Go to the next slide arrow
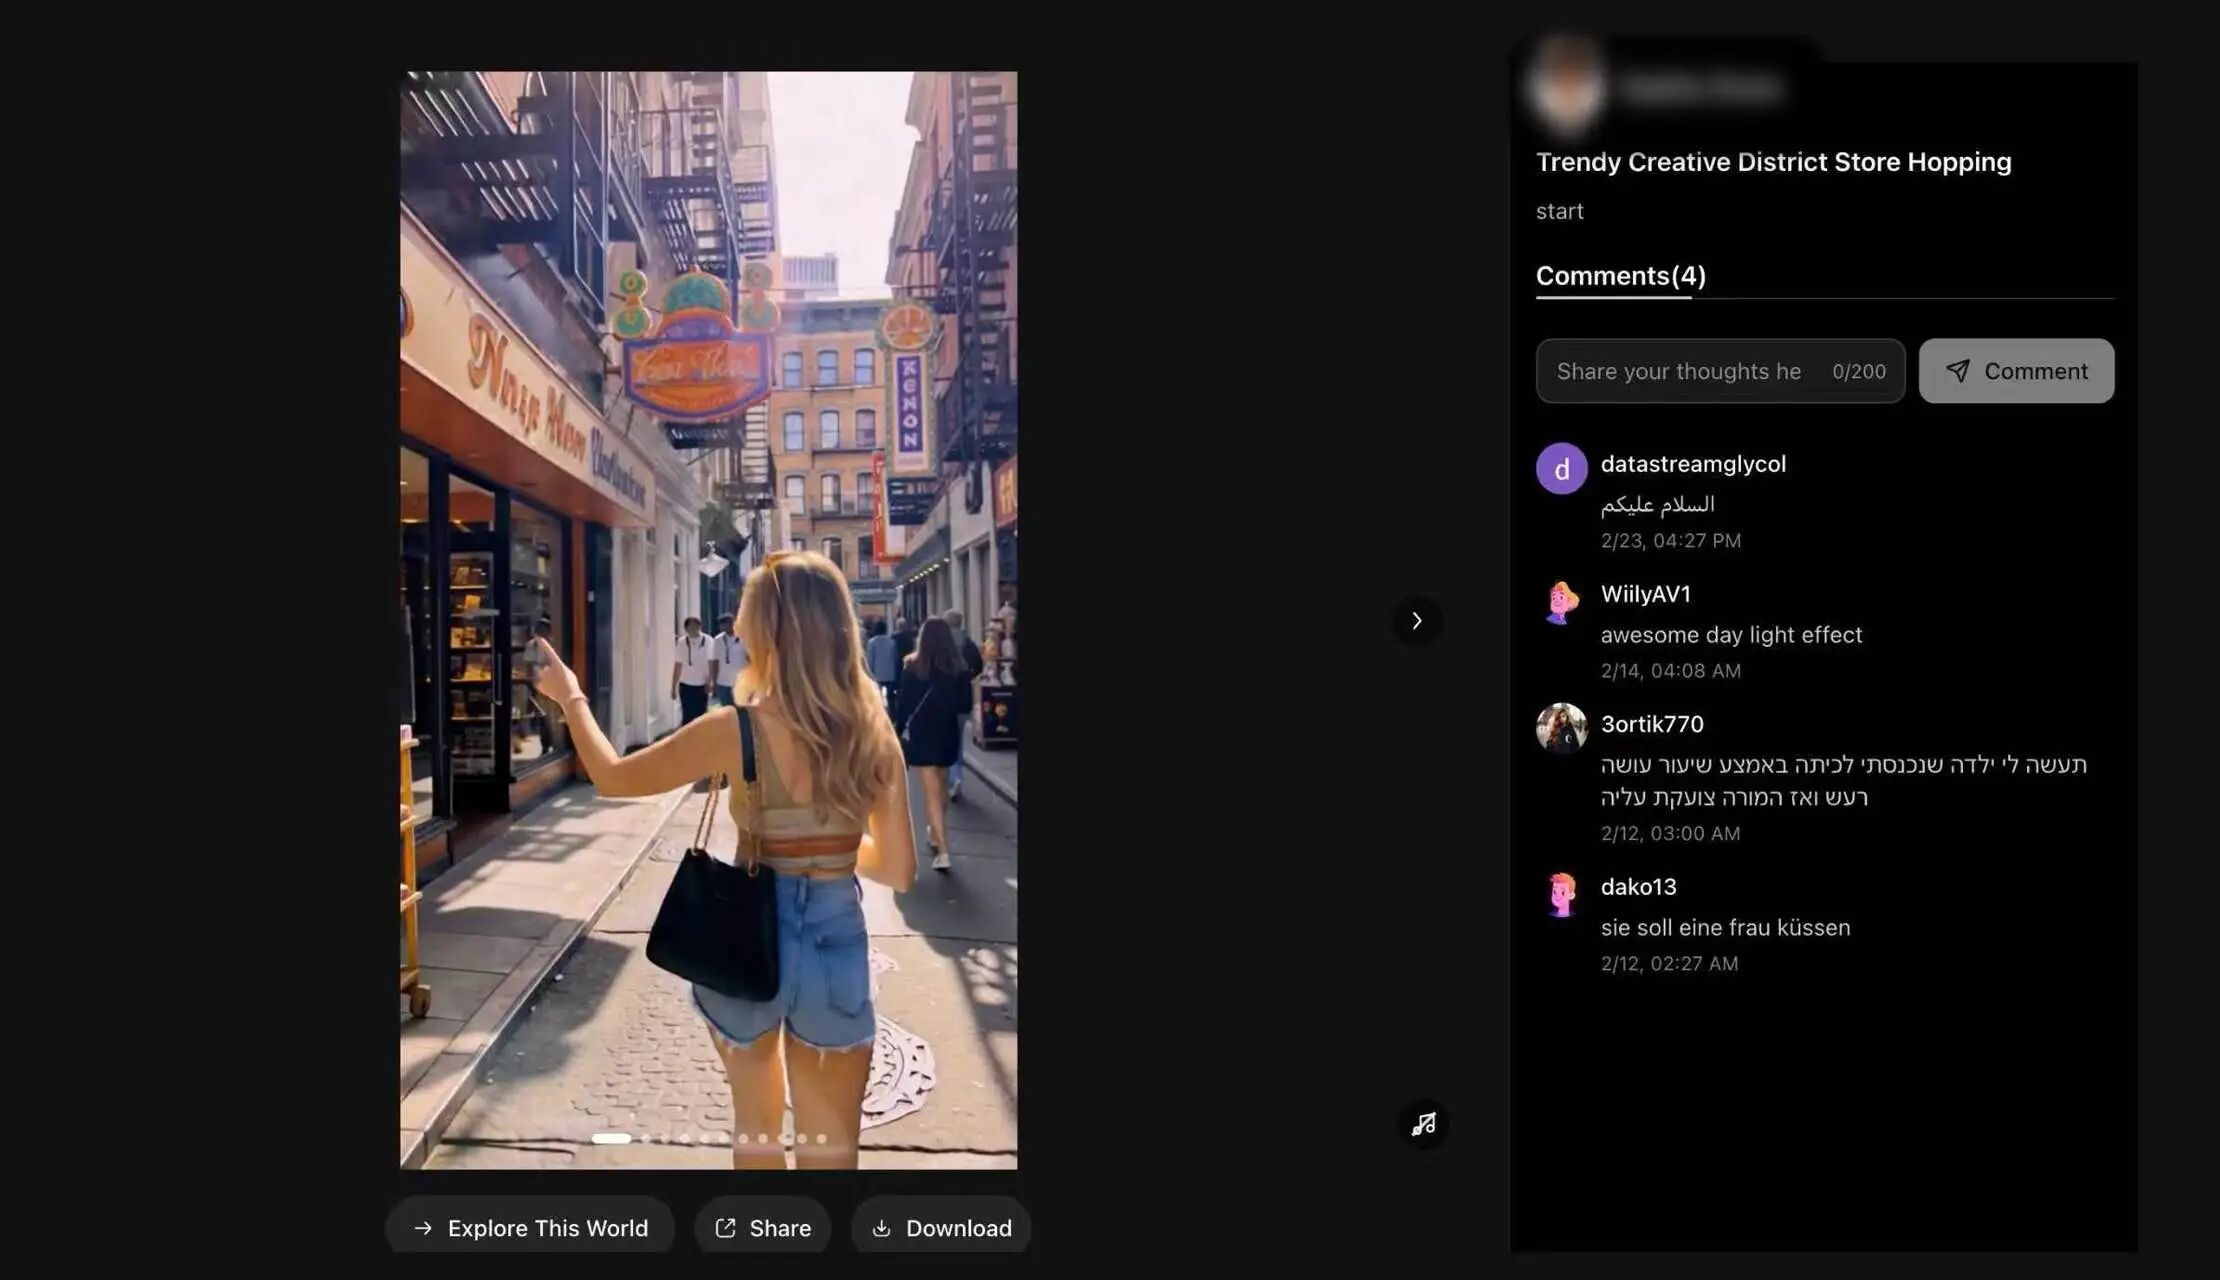This screenshot has width=2220, height=1280. [1416, 621]
